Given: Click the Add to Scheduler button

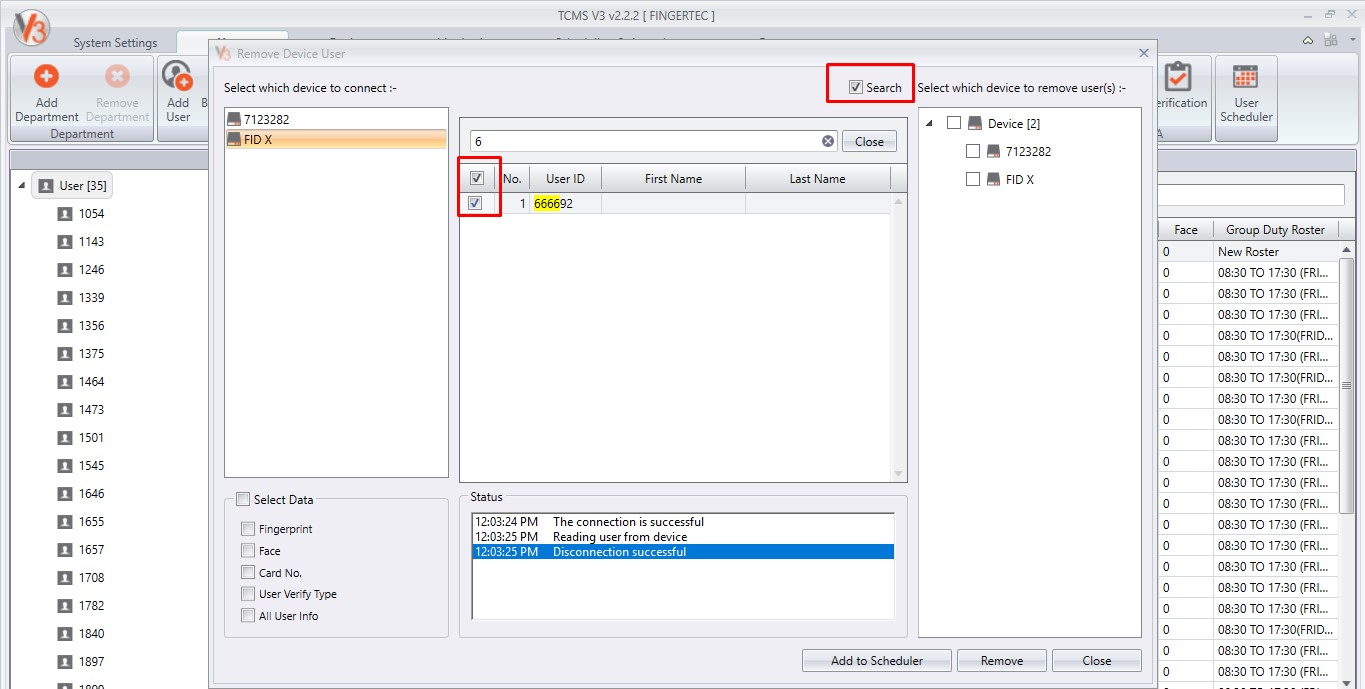Looking at the screenshot, I should click(x=877, y=660).
